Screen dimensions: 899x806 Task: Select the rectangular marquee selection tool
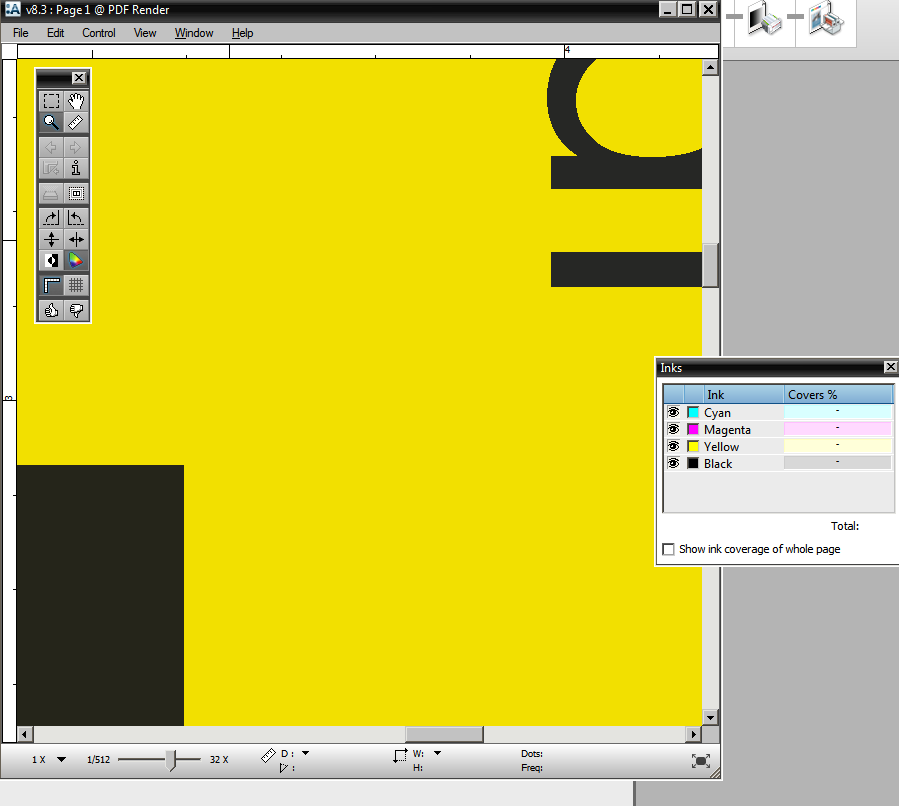[51, 101]
